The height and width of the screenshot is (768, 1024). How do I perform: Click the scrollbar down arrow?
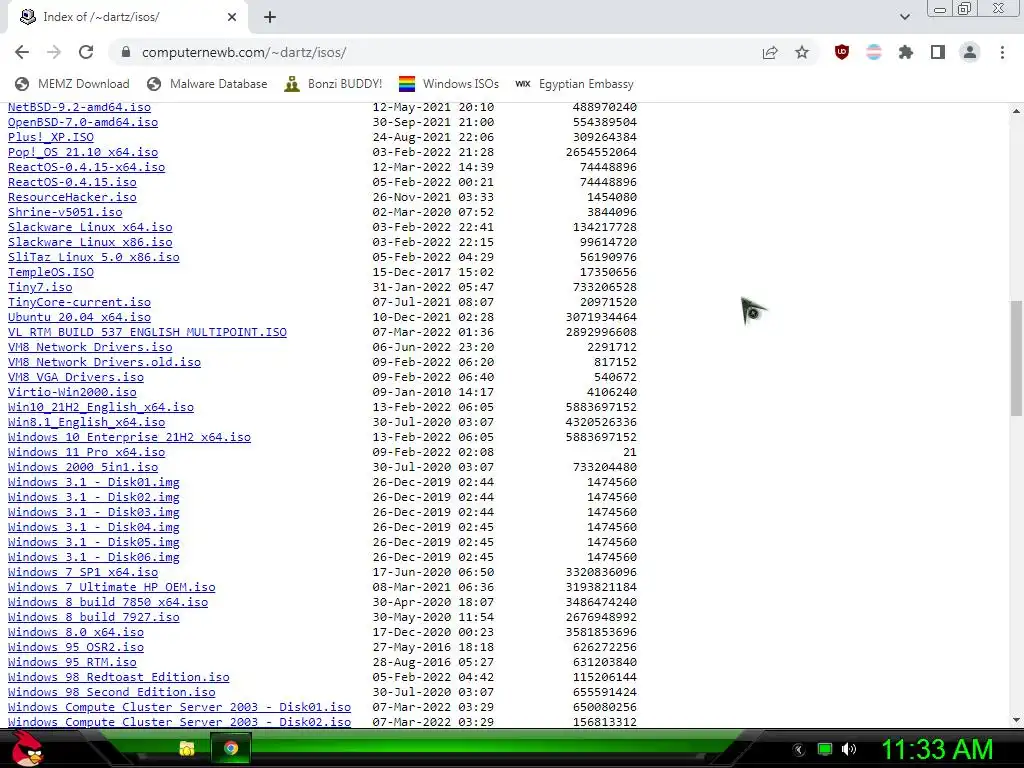[1016, 720]
